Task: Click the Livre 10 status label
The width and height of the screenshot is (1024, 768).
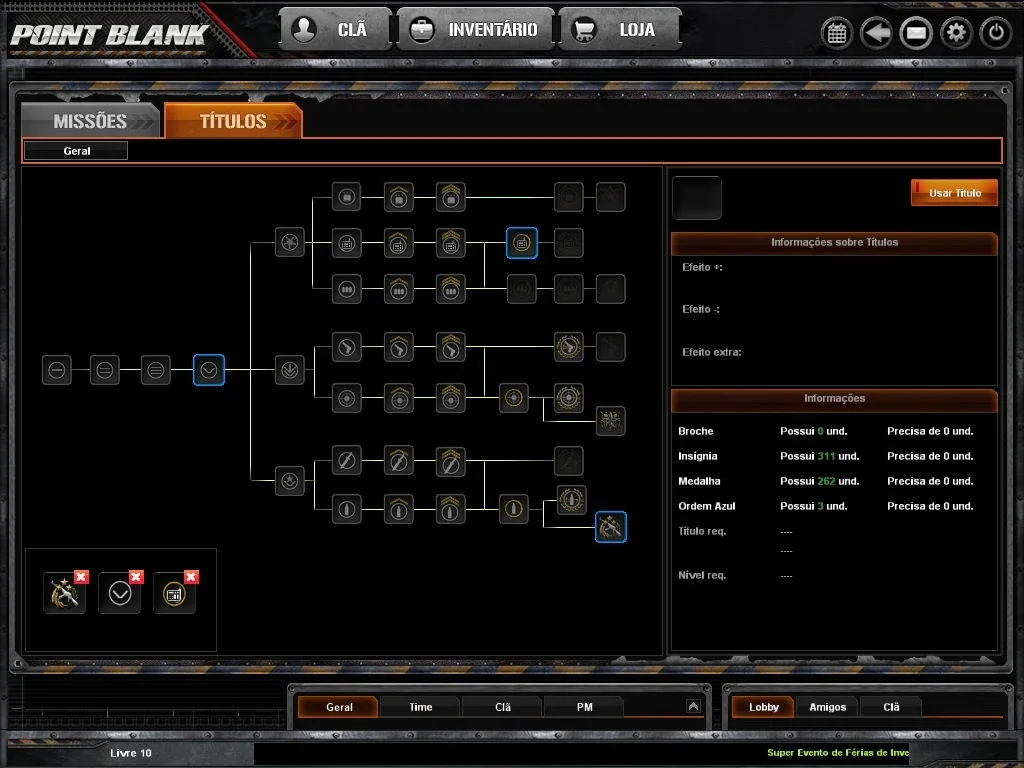Action: 131,753
